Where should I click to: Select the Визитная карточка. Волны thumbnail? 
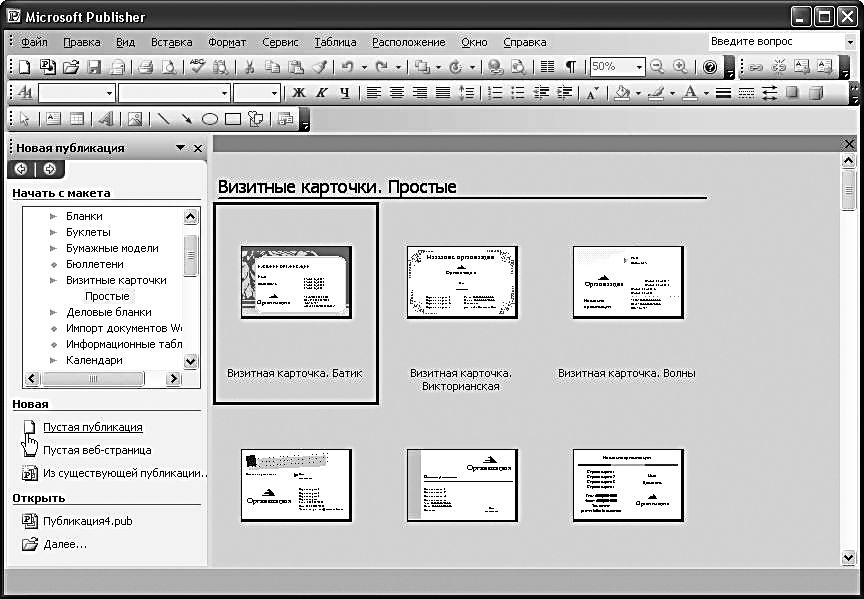click(627, 282)
